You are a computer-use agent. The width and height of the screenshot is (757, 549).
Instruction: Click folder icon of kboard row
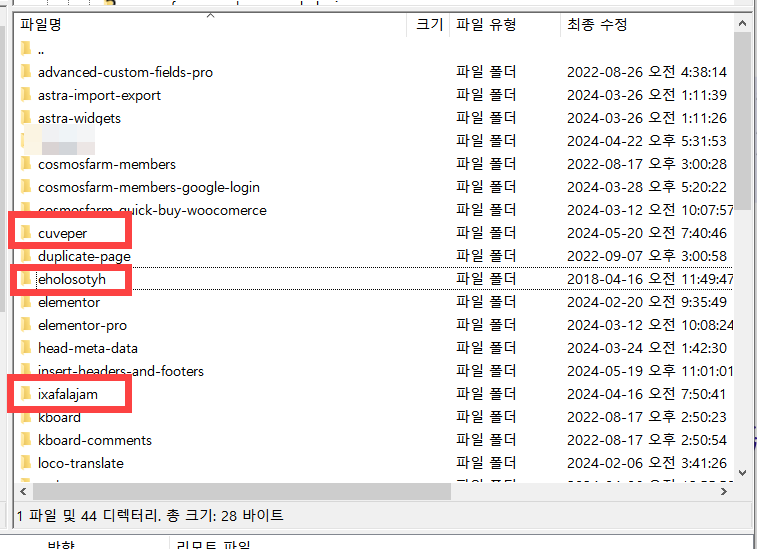coord(26,417)
